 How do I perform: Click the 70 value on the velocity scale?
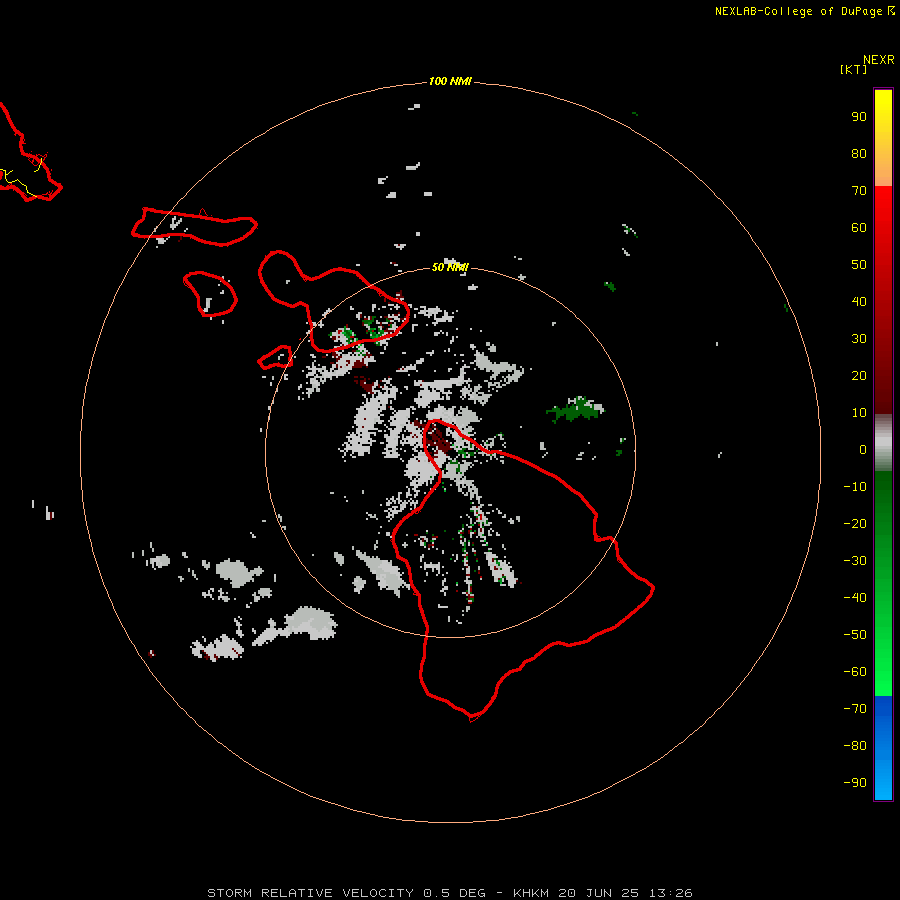tap(859, 191)
